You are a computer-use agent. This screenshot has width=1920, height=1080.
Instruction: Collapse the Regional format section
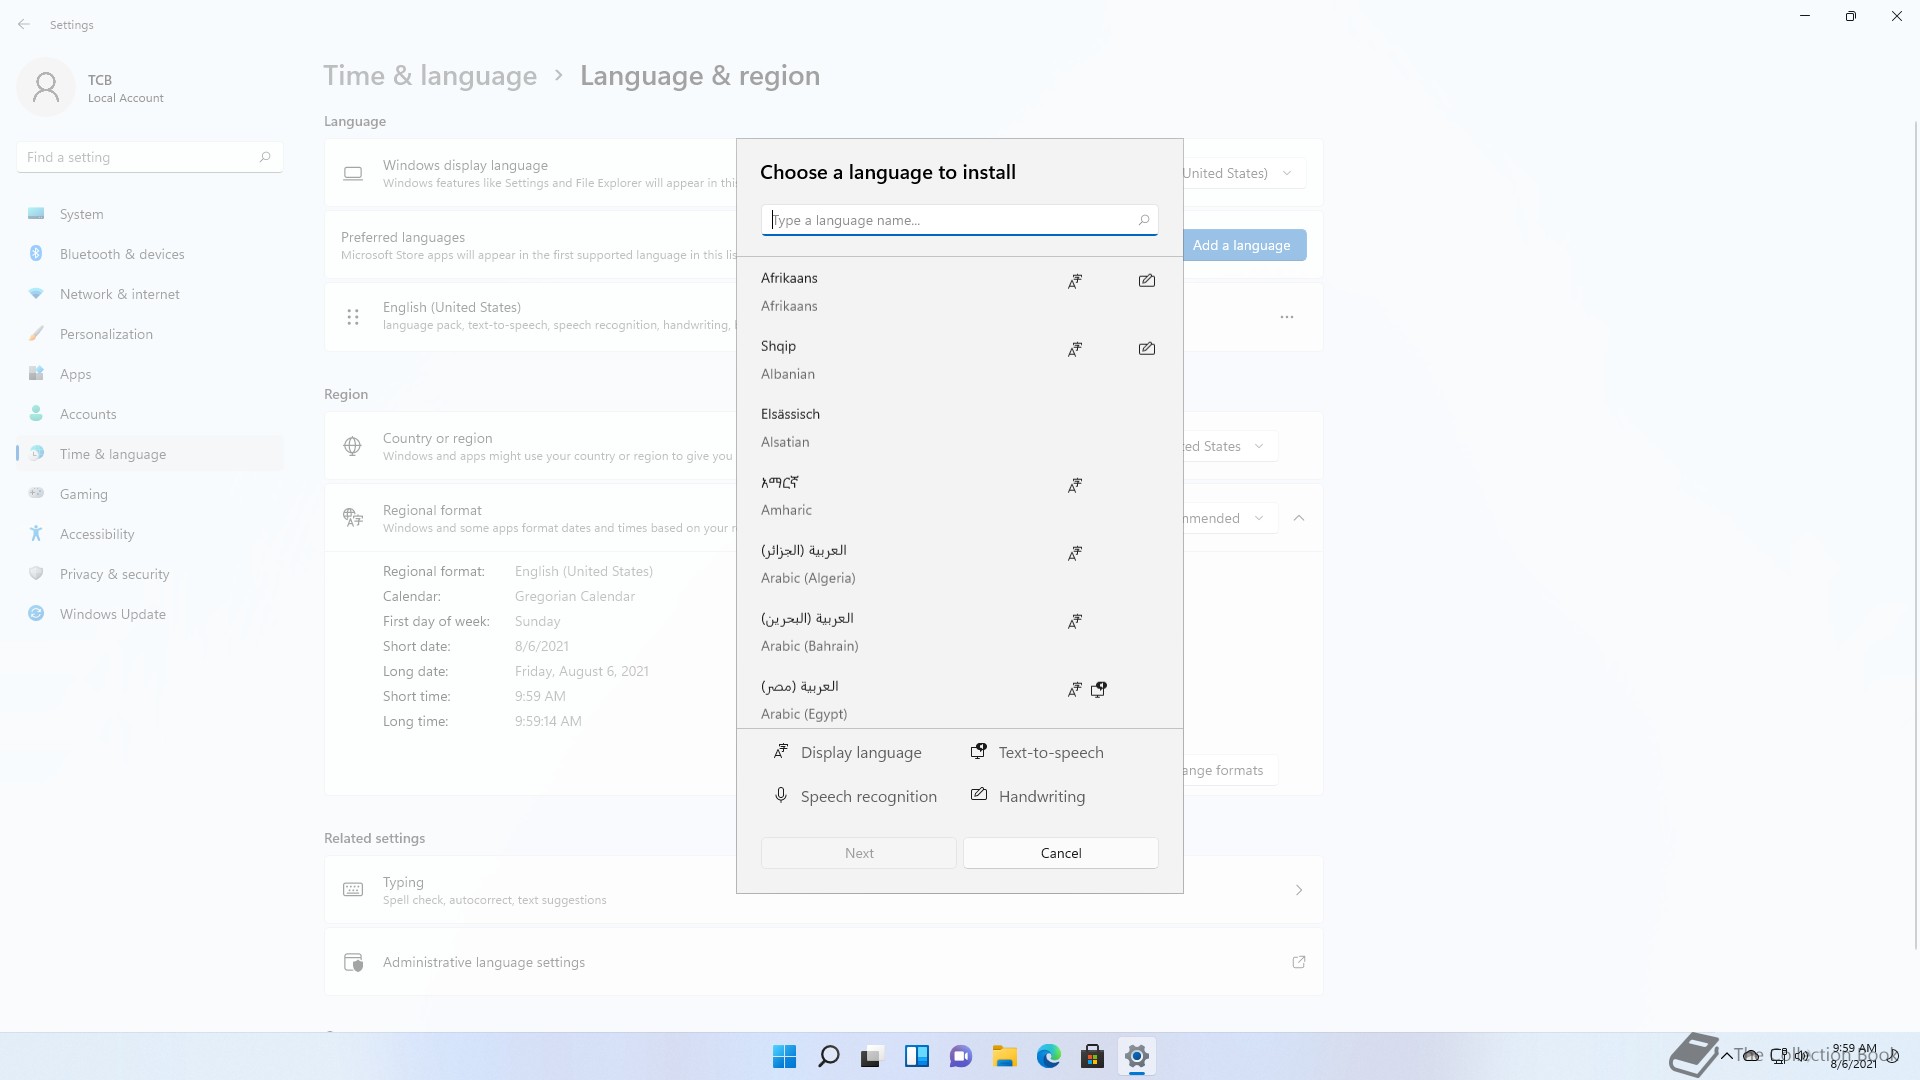1299,518
